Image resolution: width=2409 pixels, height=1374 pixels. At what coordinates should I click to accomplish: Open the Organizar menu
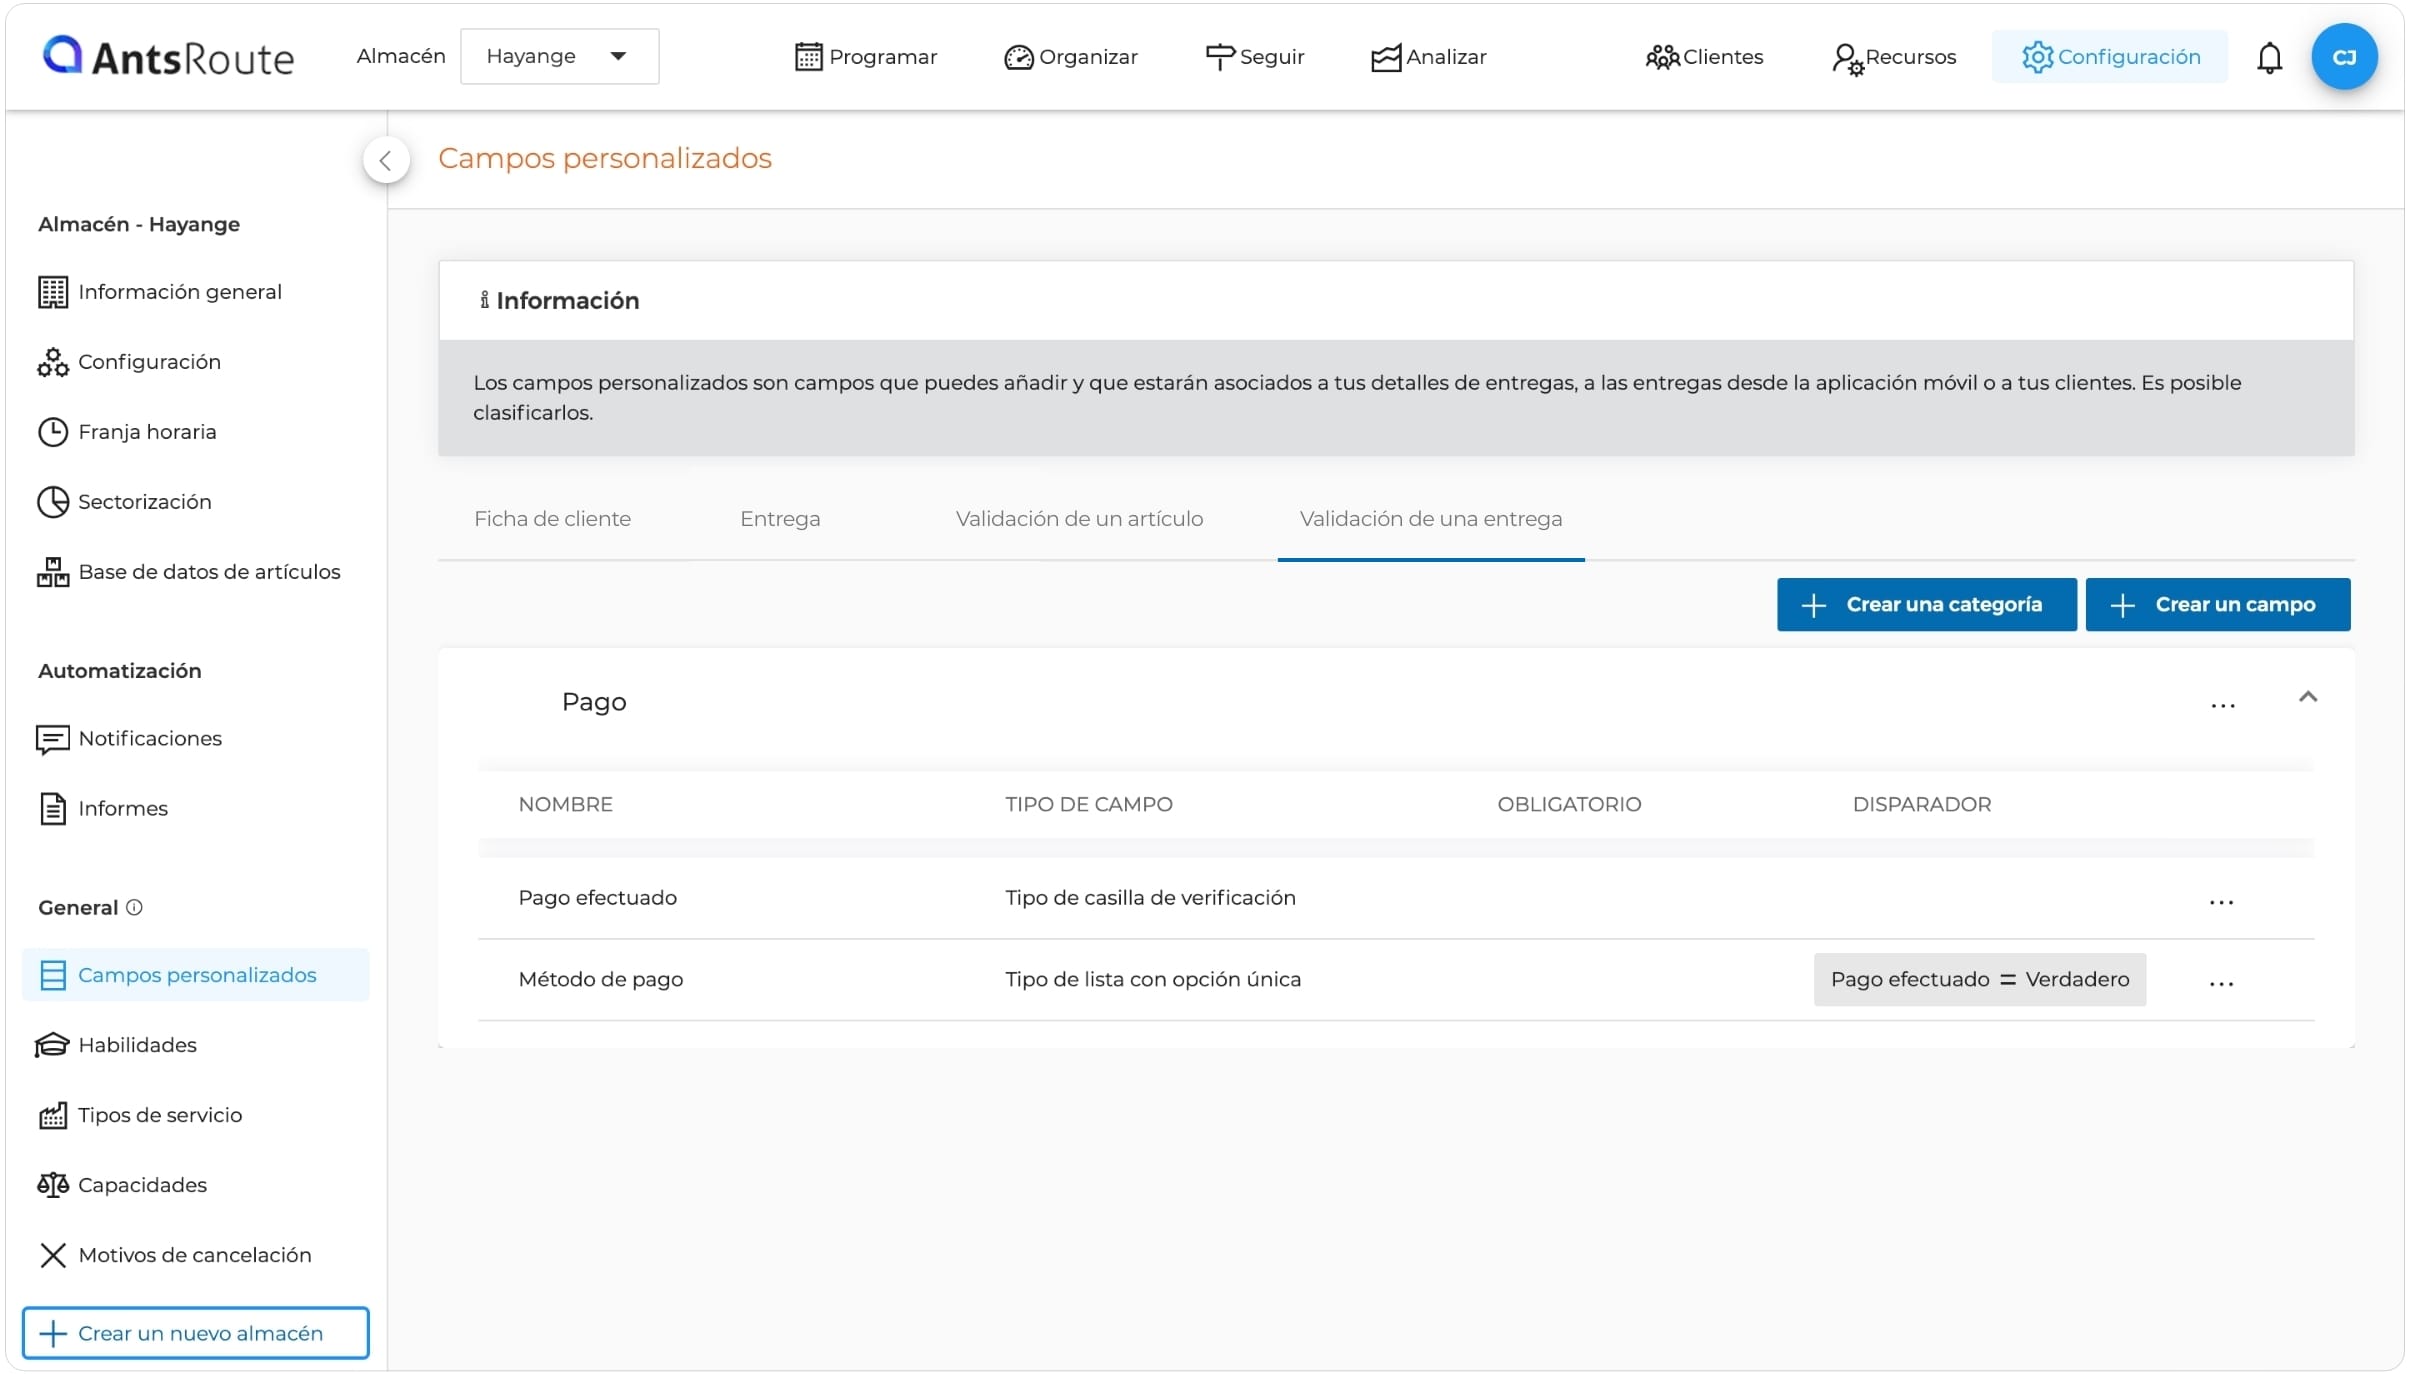[1070, 57]
